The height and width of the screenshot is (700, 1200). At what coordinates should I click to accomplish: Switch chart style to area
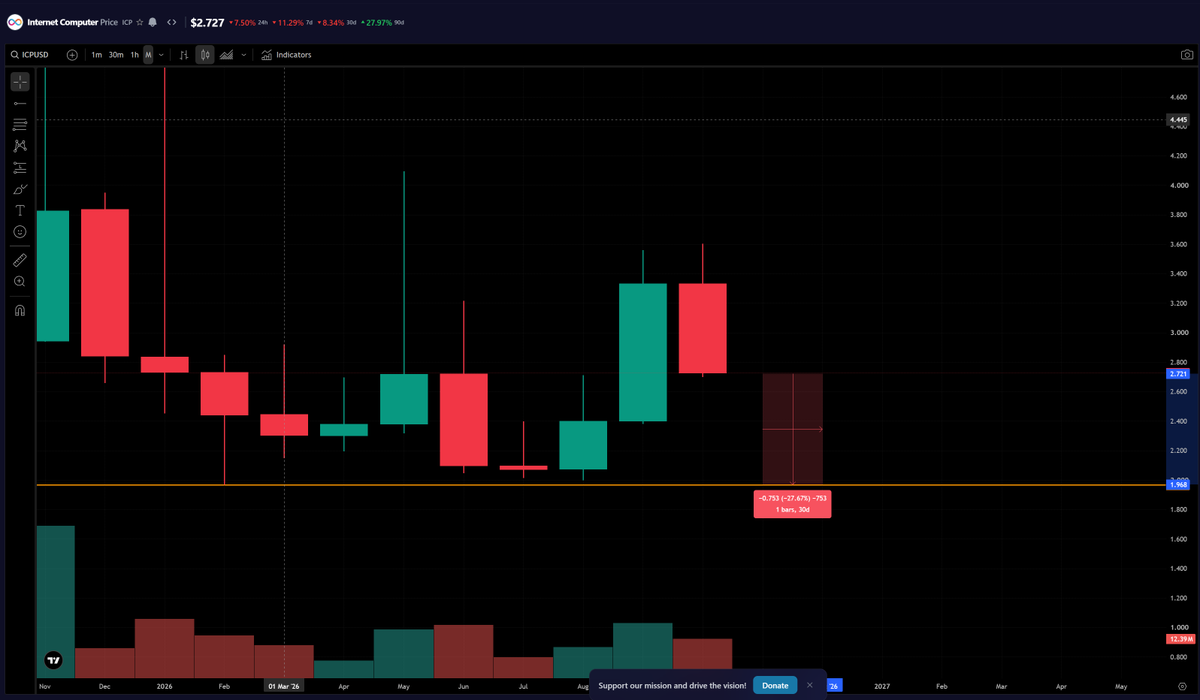tap(226, 55)
